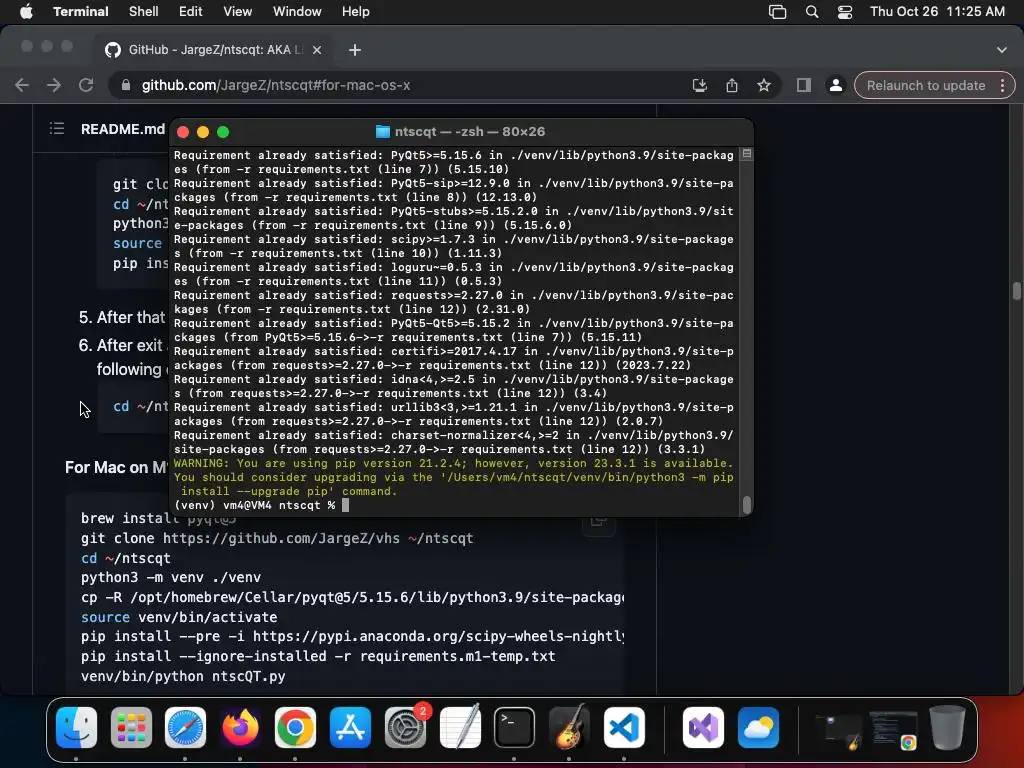Click Relaunch to update button
Screen dimensions: 1024x768
click(x=925, y=86)
